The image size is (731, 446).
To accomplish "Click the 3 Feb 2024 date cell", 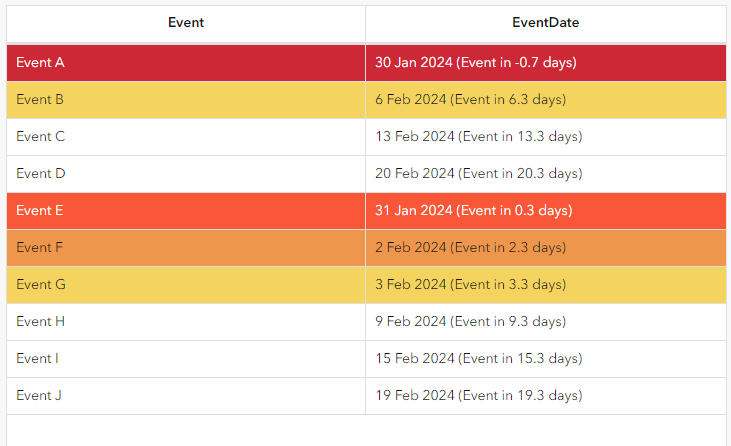I will [x=470, y=285].
